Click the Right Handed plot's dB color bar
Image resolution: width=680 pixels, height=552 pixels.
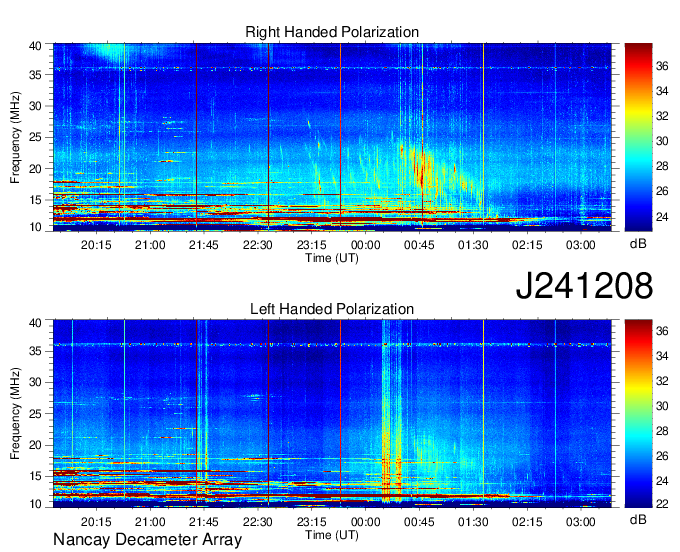(x=638, y=137)
